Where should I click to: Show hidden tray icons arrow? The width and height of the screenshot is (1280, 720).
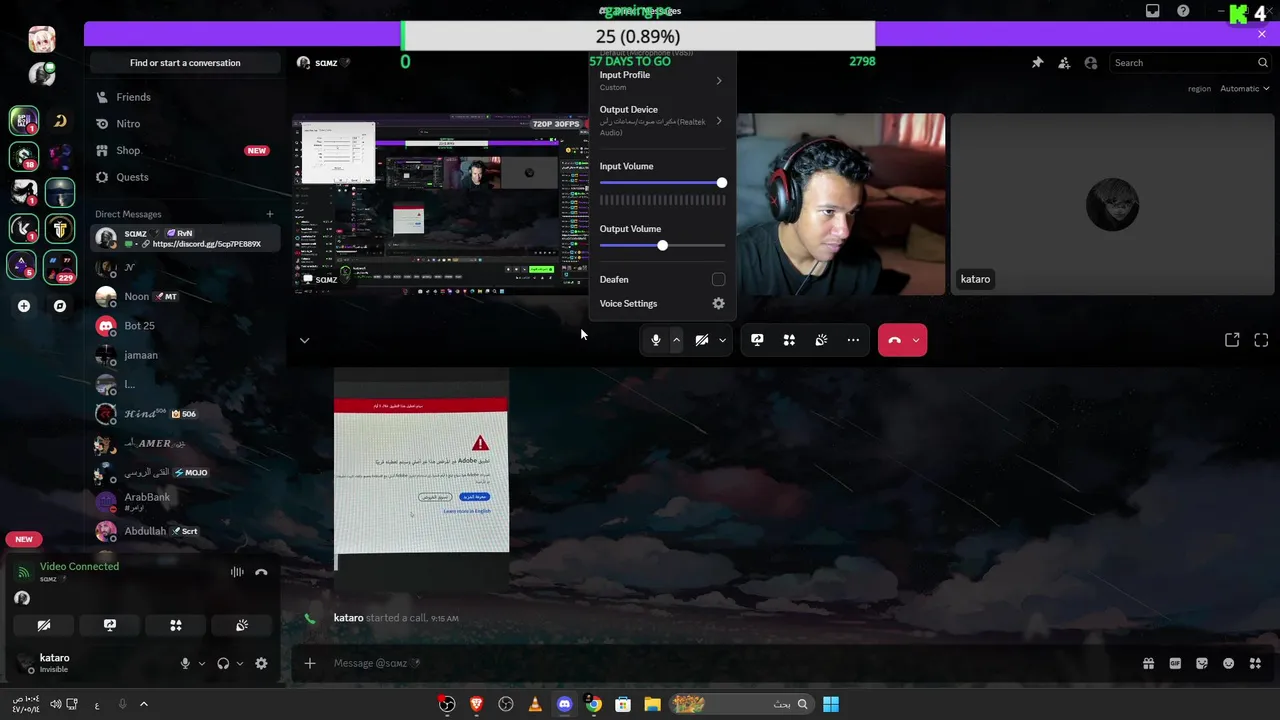point(143,704)
